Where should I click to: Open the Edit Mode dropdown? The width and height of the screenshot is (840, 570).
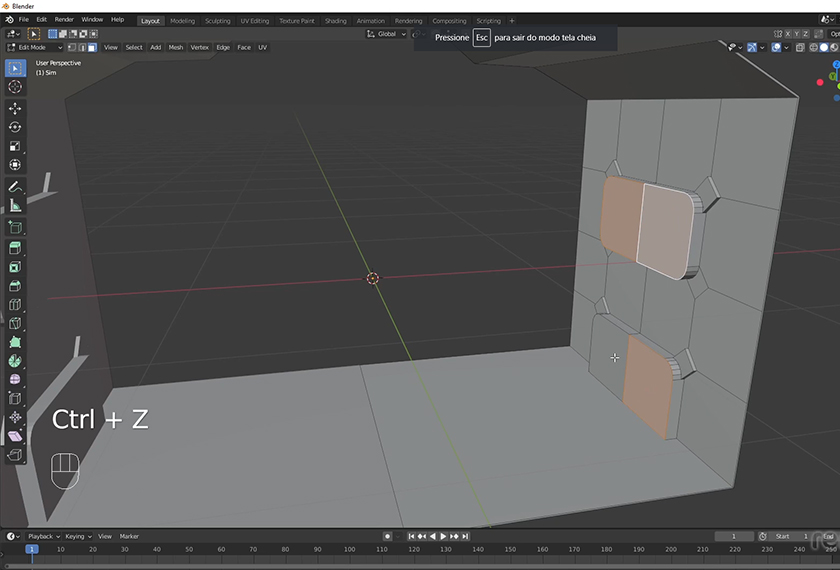pos(34,47)
